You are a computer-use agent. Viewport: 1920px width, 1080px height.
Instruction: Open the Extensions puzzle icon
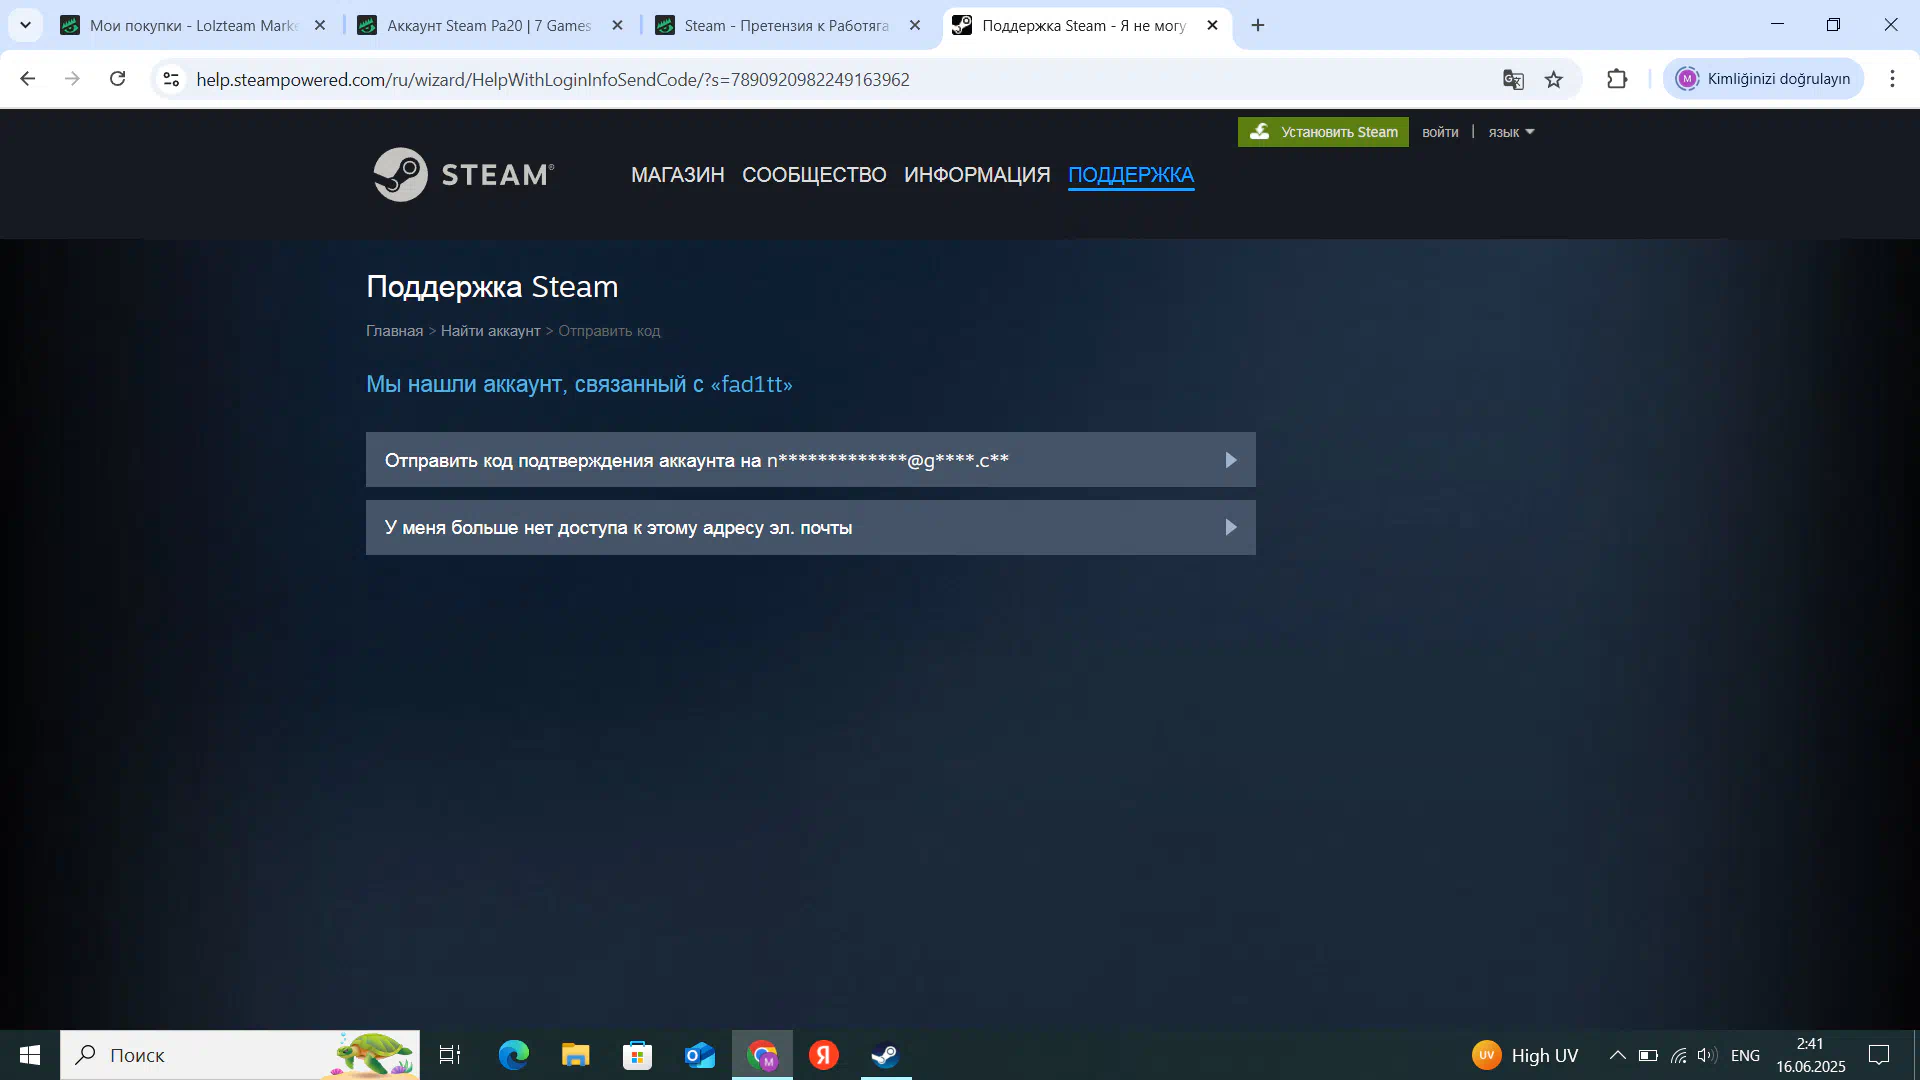[x=1617, y=79]
